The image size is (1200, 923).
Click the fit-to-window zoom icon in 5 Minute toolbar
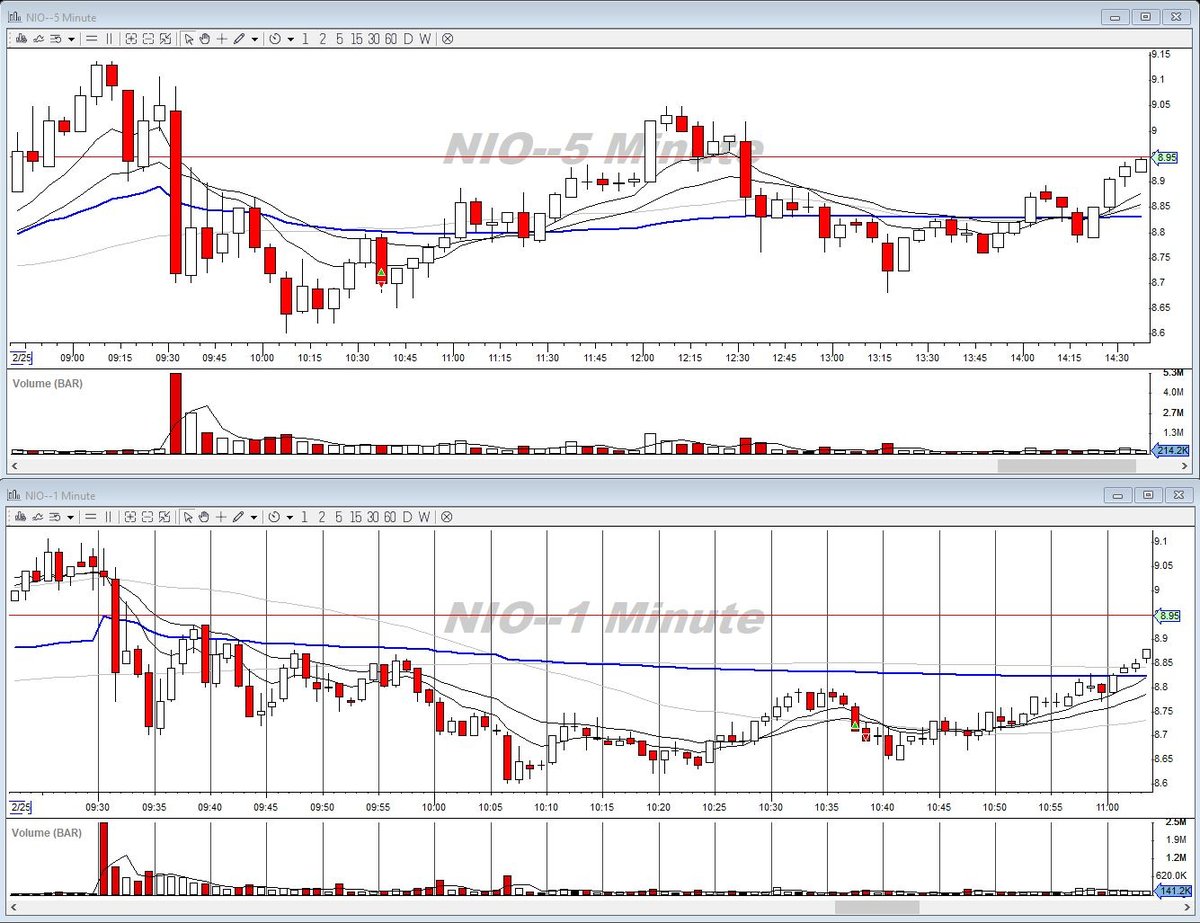point(166,39)
